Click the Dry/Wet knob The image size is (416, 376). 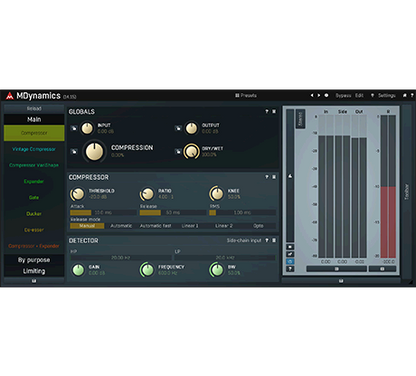click(x=191, y=152)
